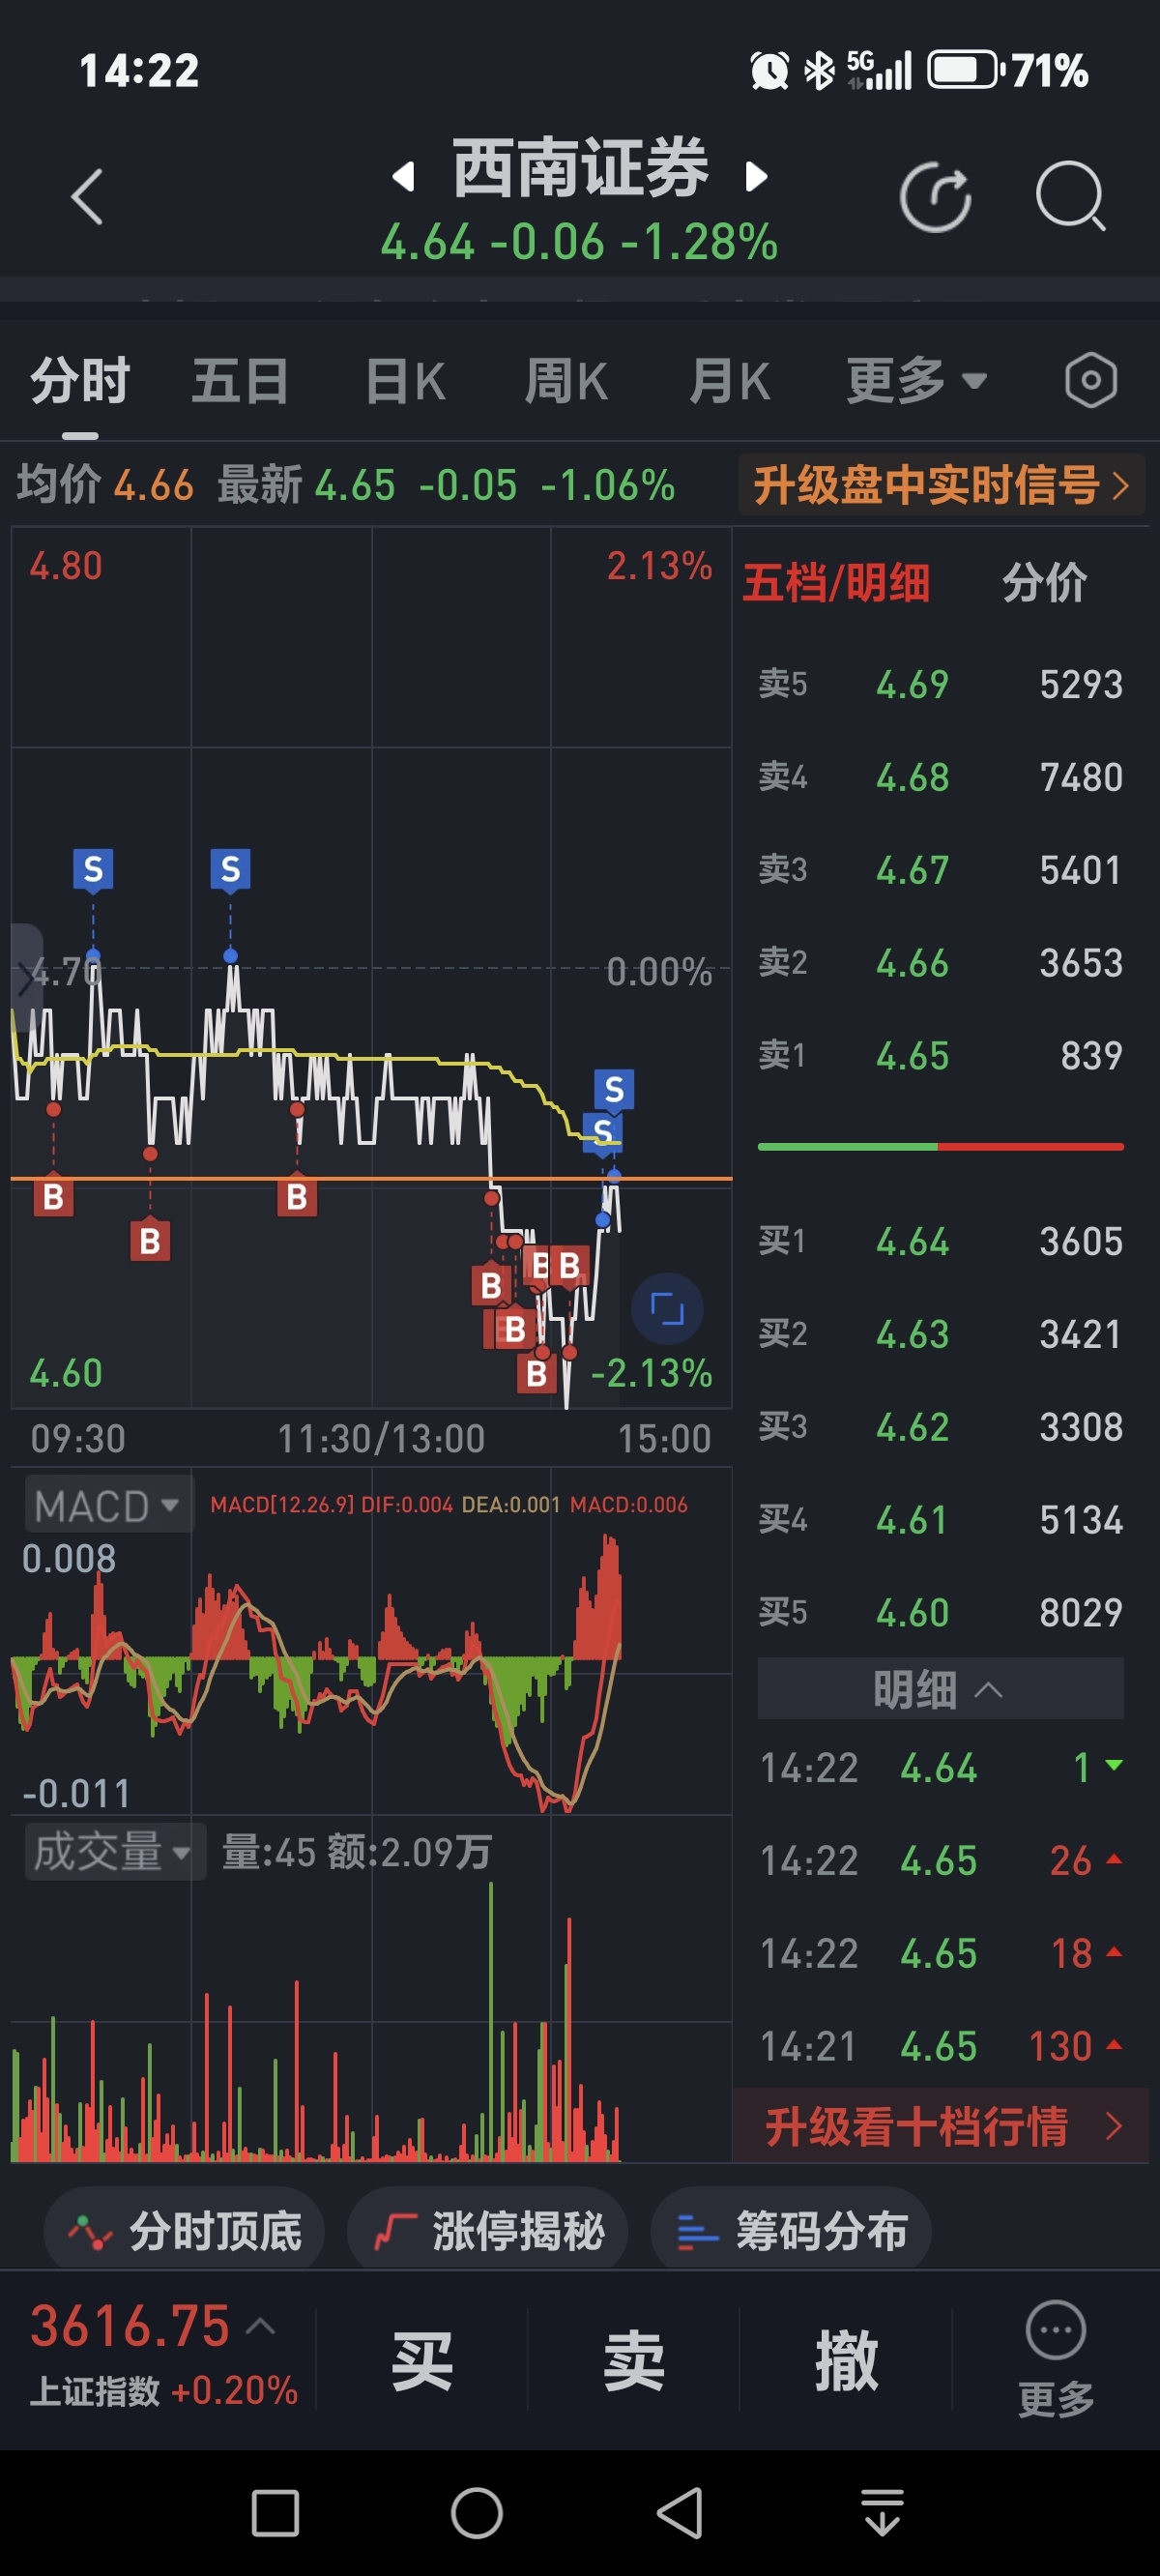This screenshot has height=2576, width=1160.
Task: Tap the 西南证券 stock title
Action: pyautogui.click(x=580, y=168)
